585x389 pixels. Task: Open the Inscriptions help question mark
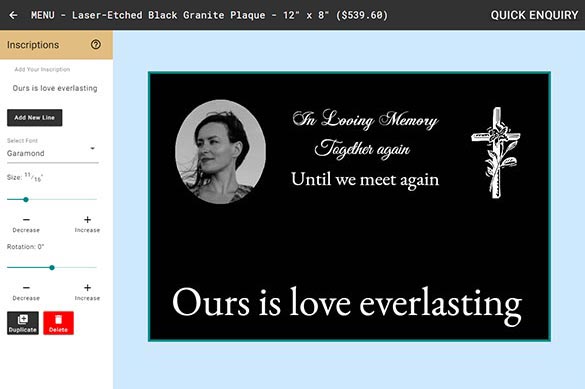point(96,45)
